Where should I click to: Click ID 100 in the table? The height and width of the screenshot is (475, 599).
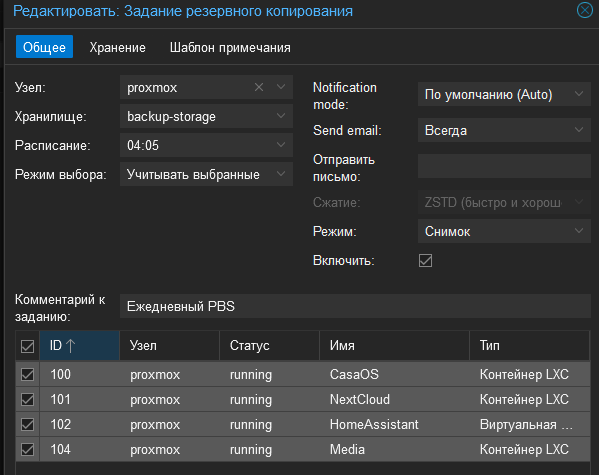(60, 374)
